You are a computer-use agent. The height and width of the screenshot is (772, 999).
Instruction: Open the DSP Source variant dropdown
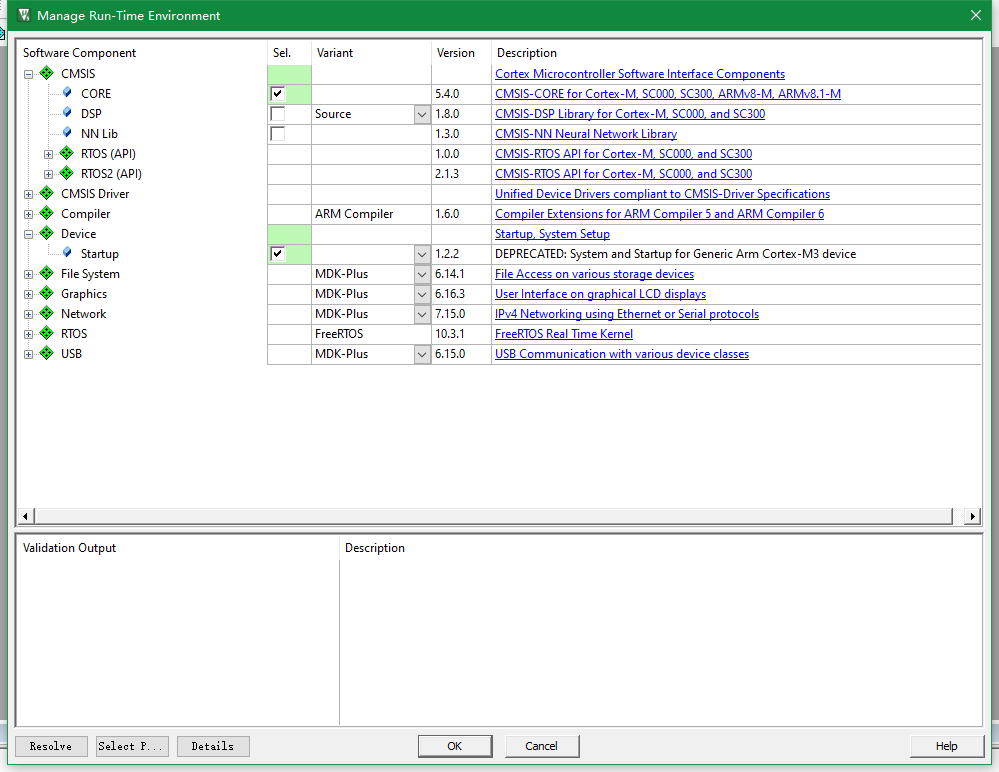point(422,114)
